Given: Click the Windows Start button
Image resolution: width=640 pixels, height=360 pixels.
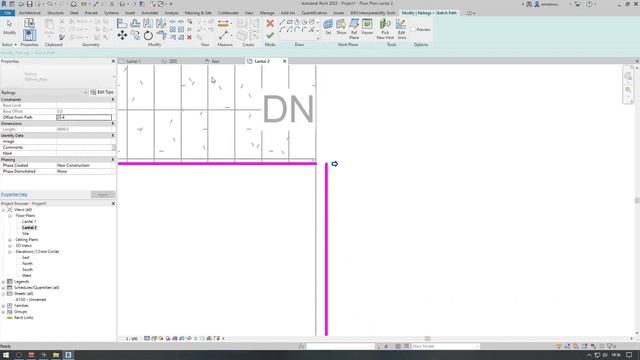Looking at the screenshot, I should click(6, 355).
